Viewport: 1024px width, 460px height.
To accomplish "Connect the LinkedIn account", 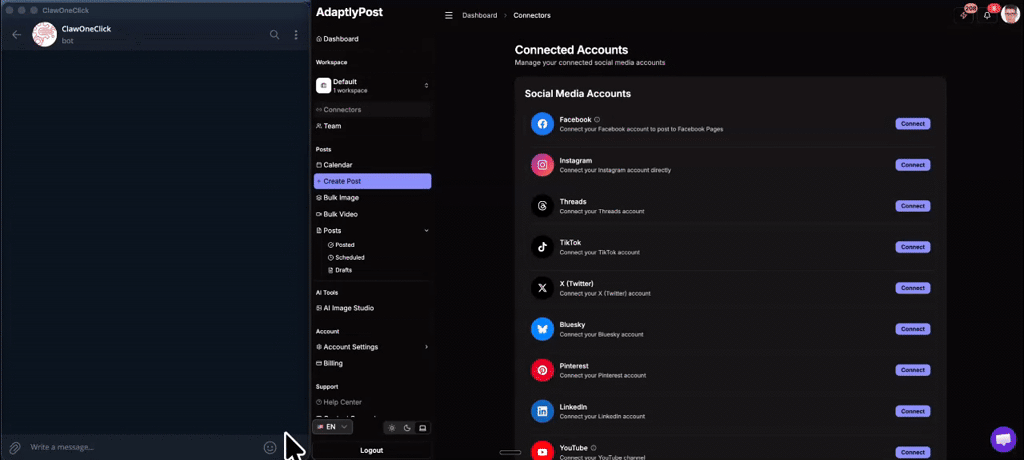I will [912, 412].
